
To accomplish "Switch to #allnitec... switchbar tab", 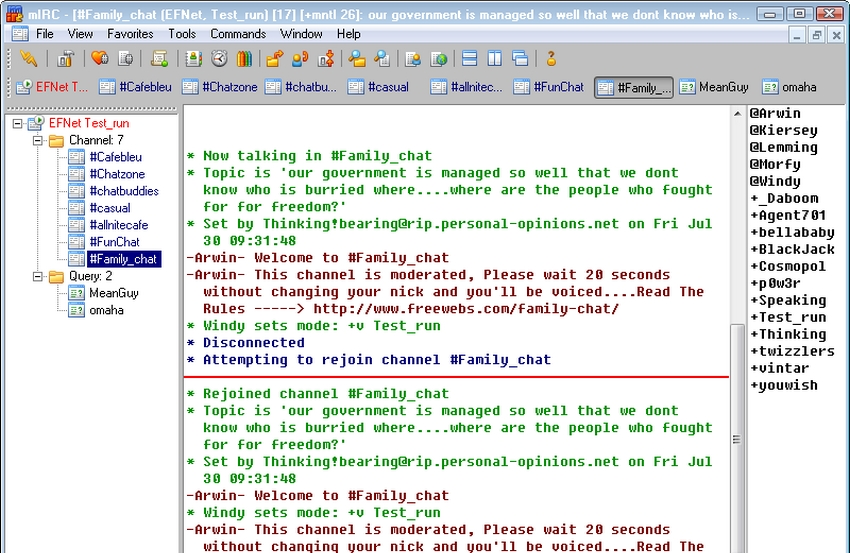I will tap(468, 87).
